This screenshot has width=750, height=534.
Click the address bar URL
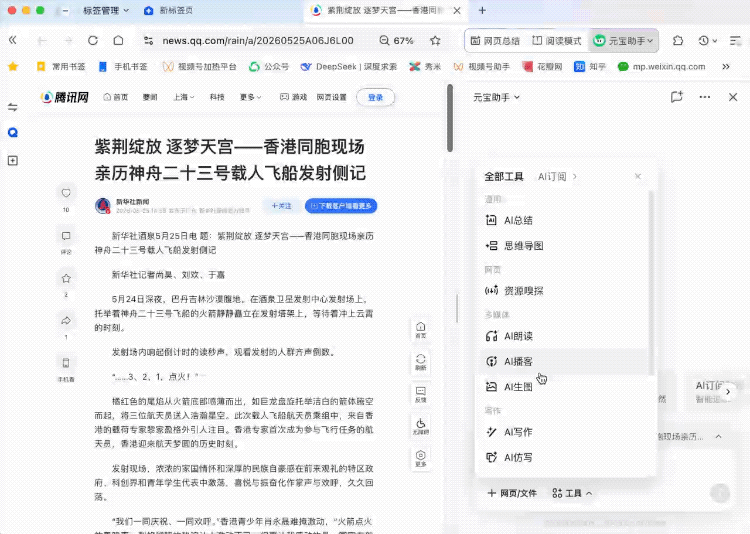258,41
